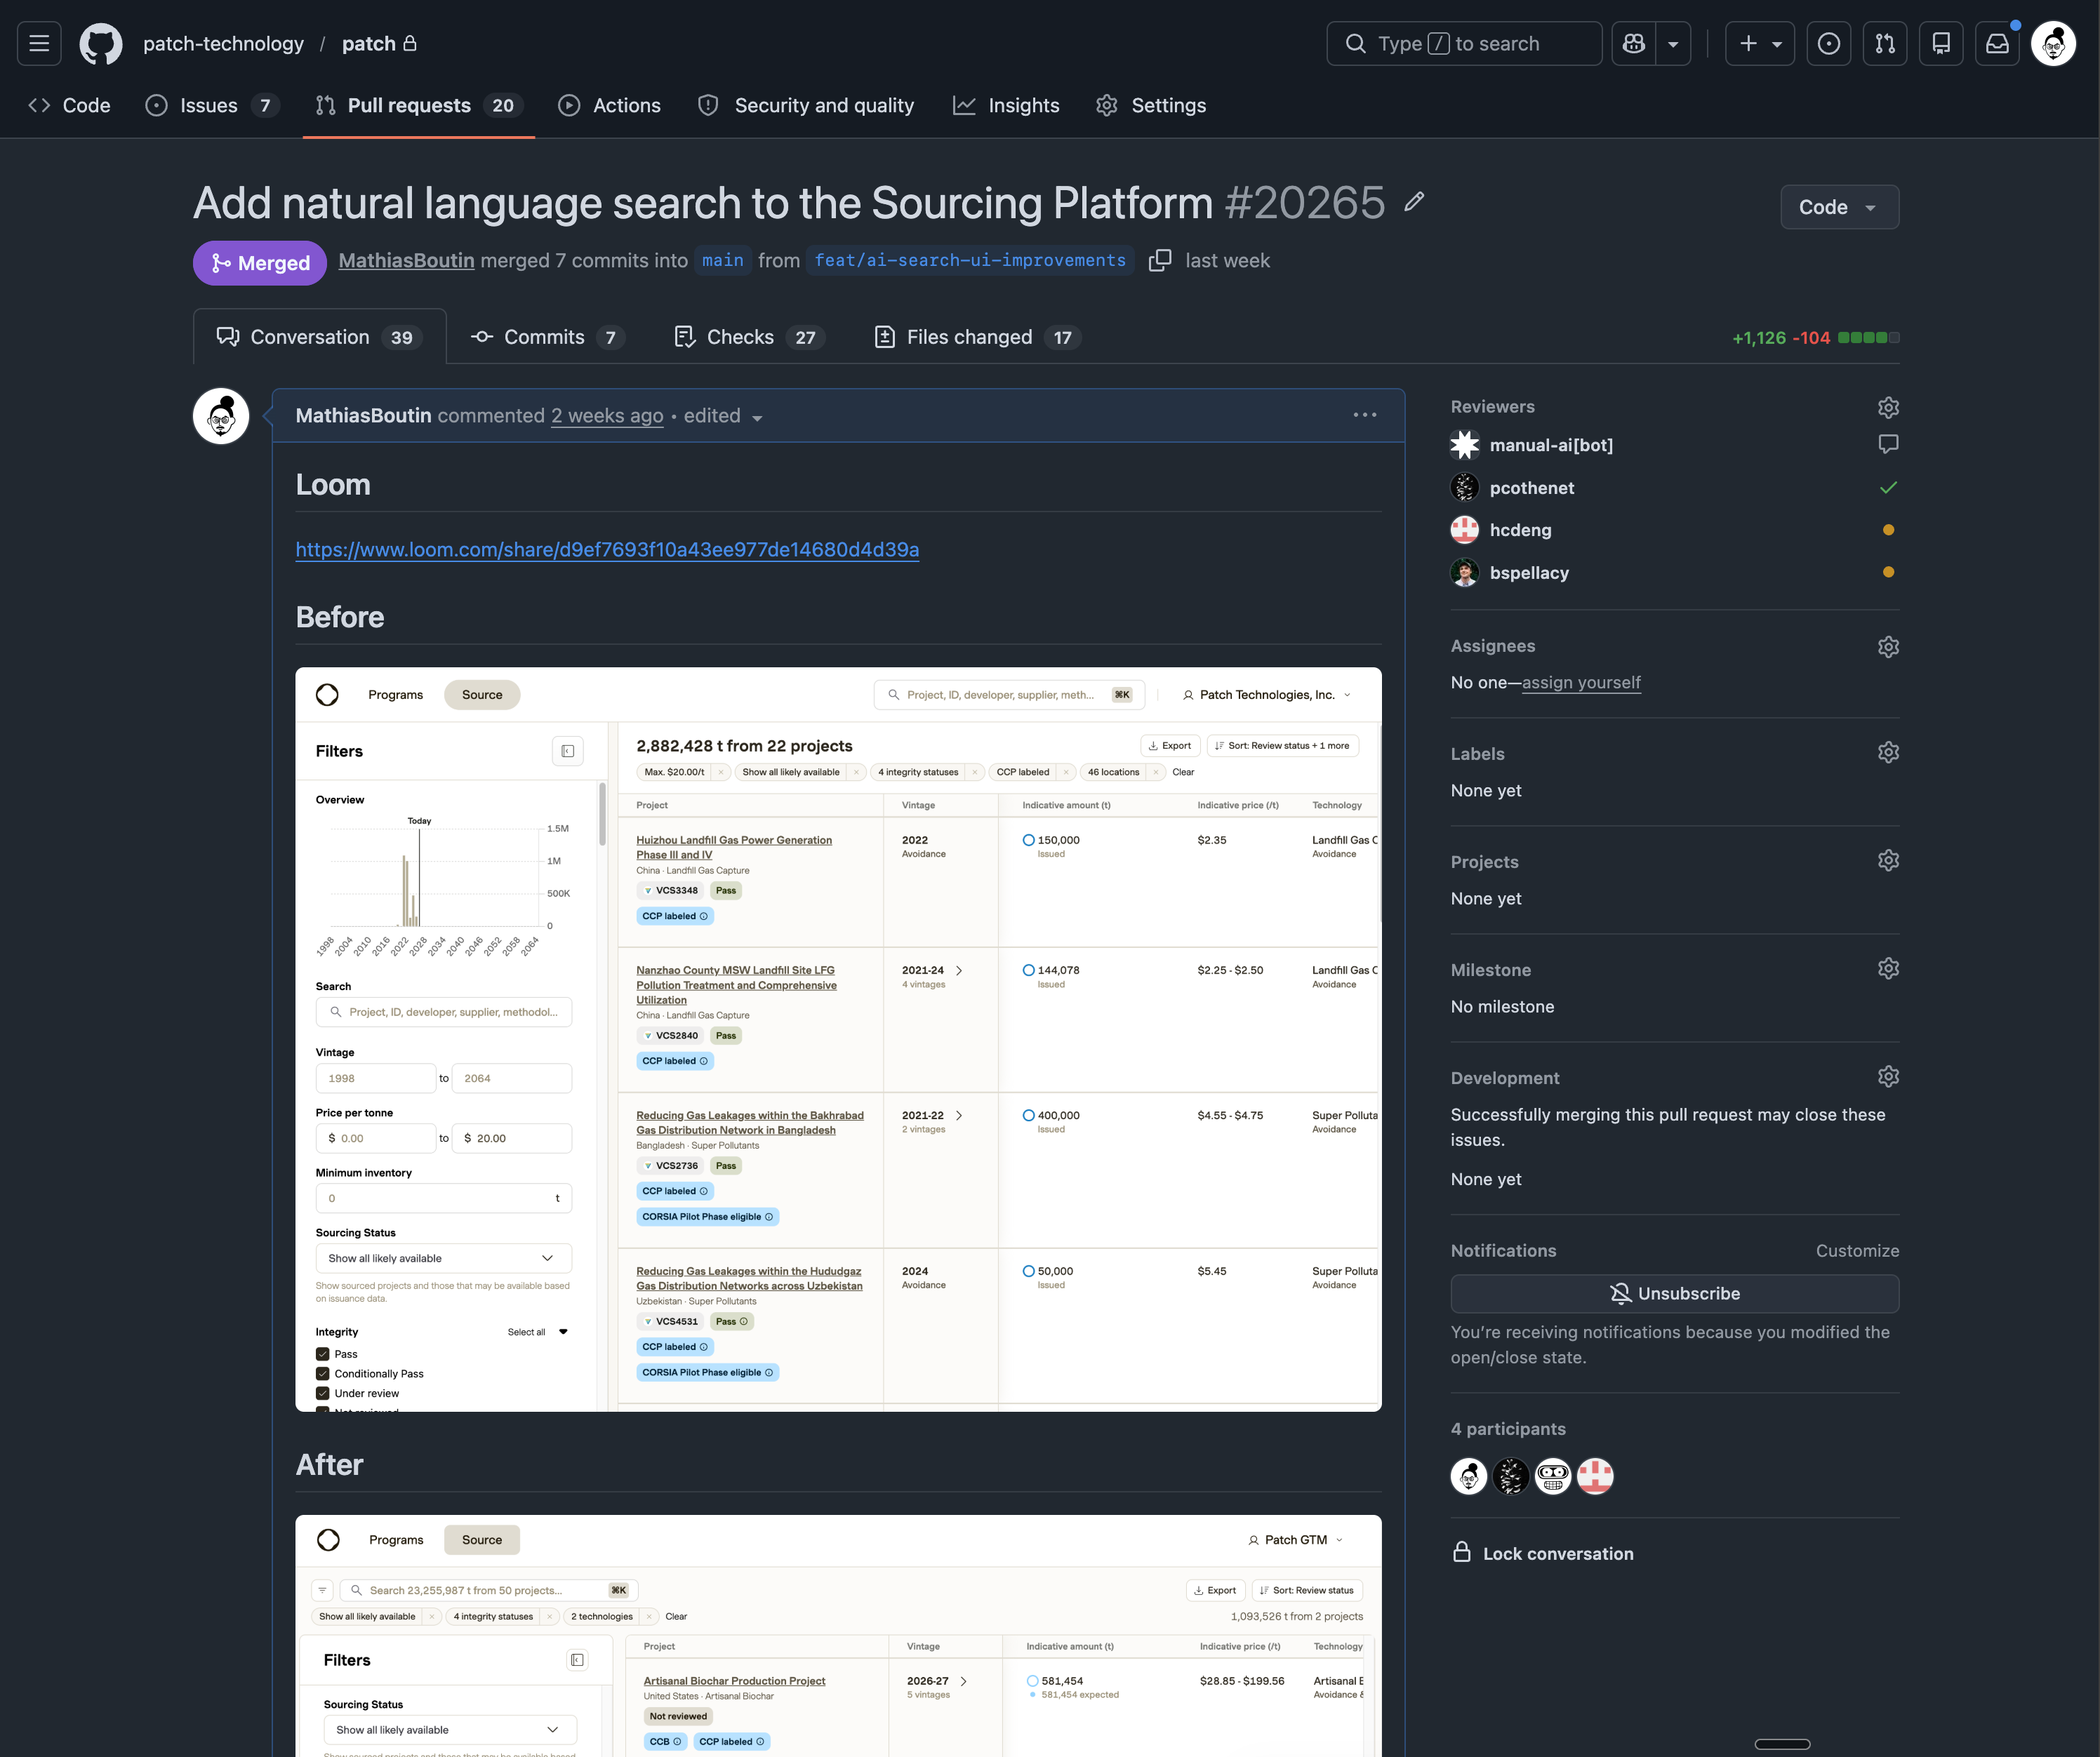Screen dimensions: 2100x1757
Task: Open Milestone settings gear
Action: click(x=1888, y=968)
